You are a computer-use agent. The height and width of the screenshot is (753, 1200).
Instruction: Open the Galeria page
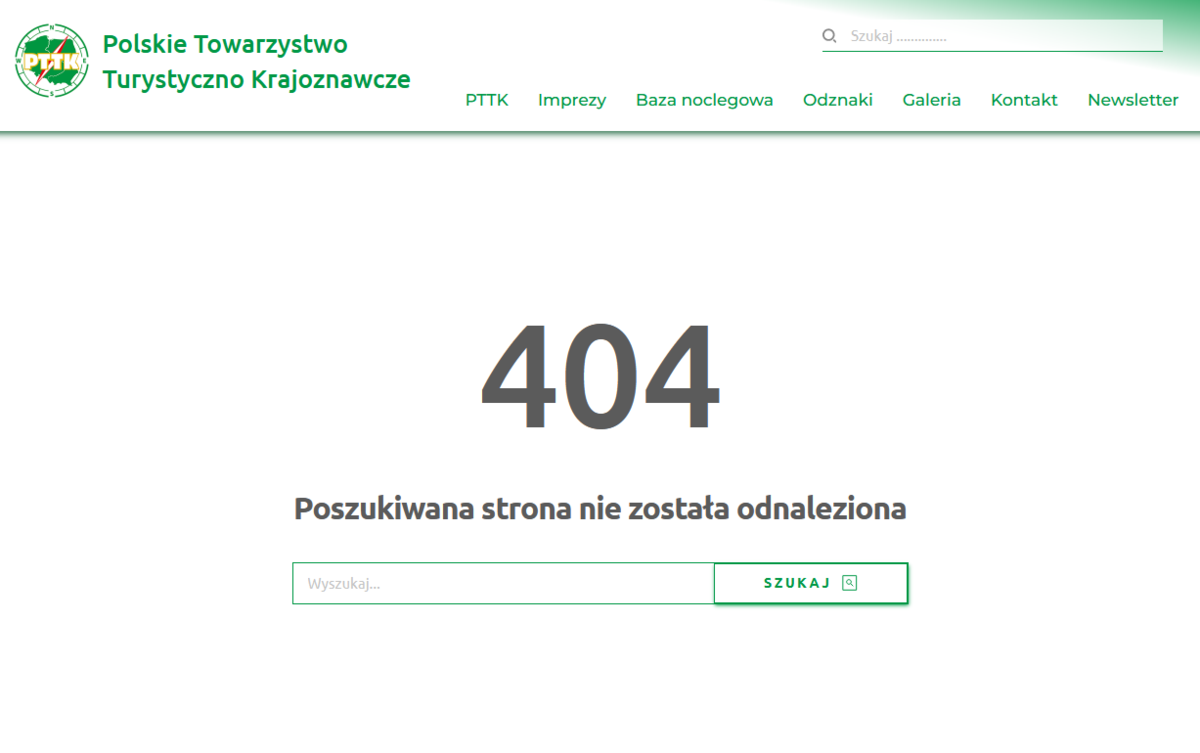click(x=931, y=100)
